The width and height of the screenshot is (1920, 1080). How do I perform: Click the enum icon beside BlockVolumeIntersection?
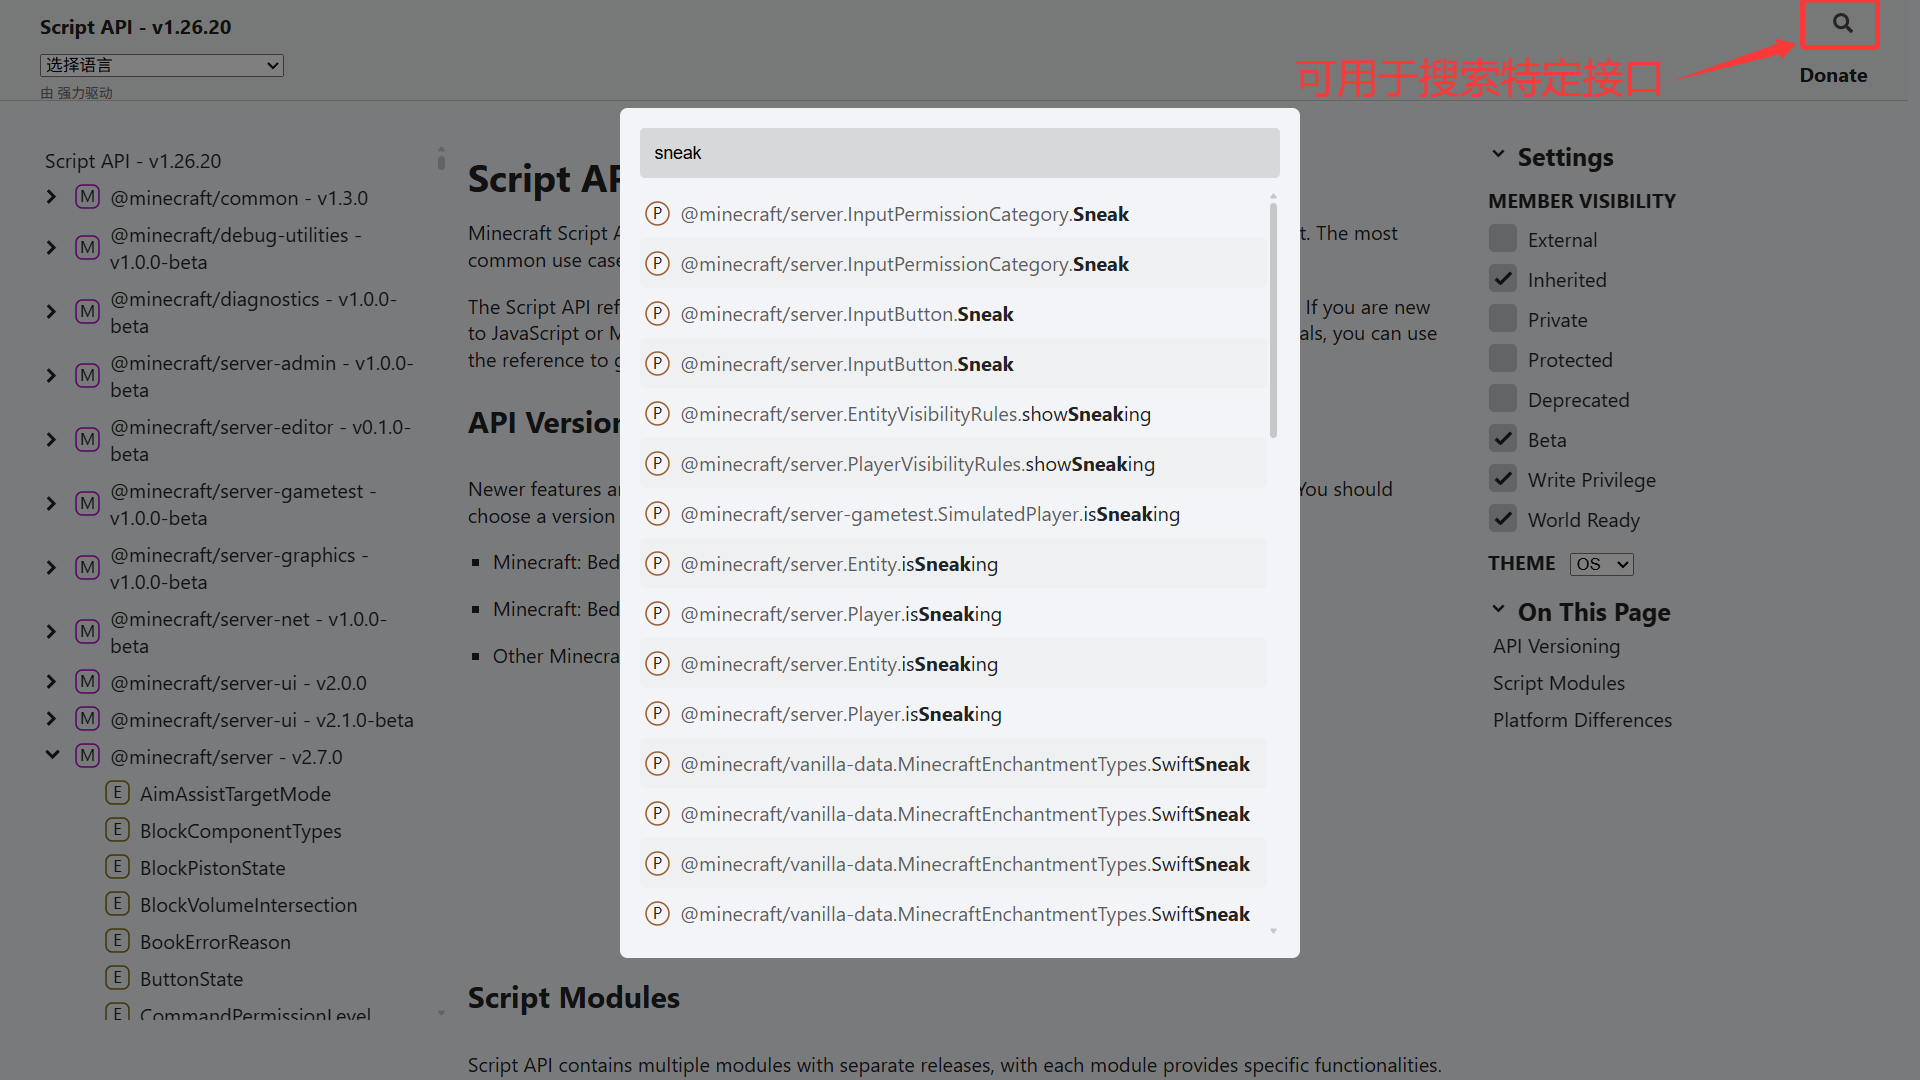click(x=118, y=904)
